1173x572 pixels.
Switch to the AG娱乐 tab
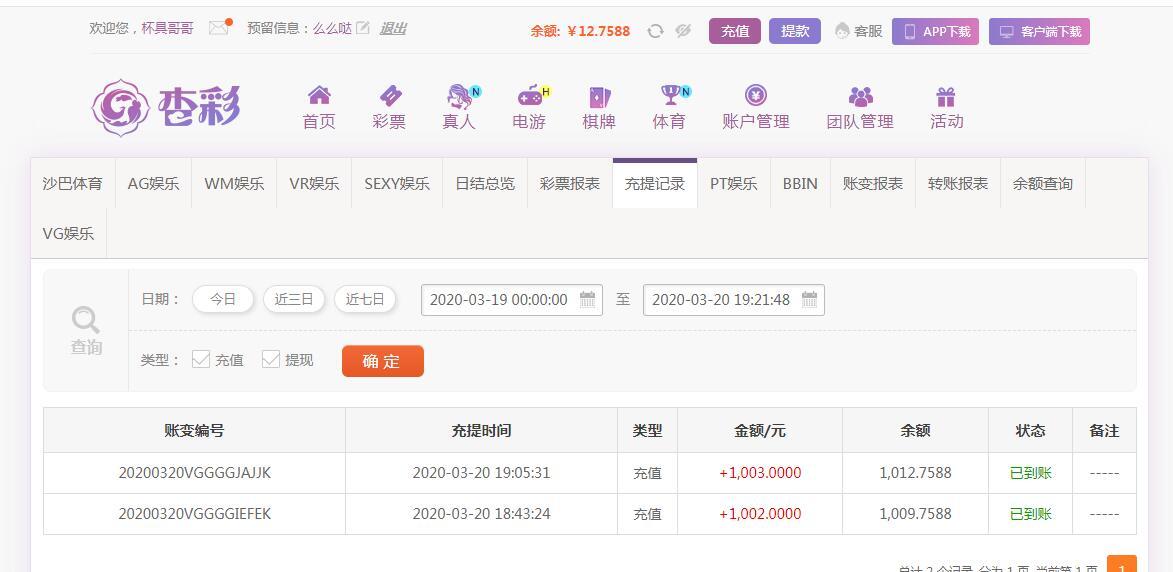153,183
